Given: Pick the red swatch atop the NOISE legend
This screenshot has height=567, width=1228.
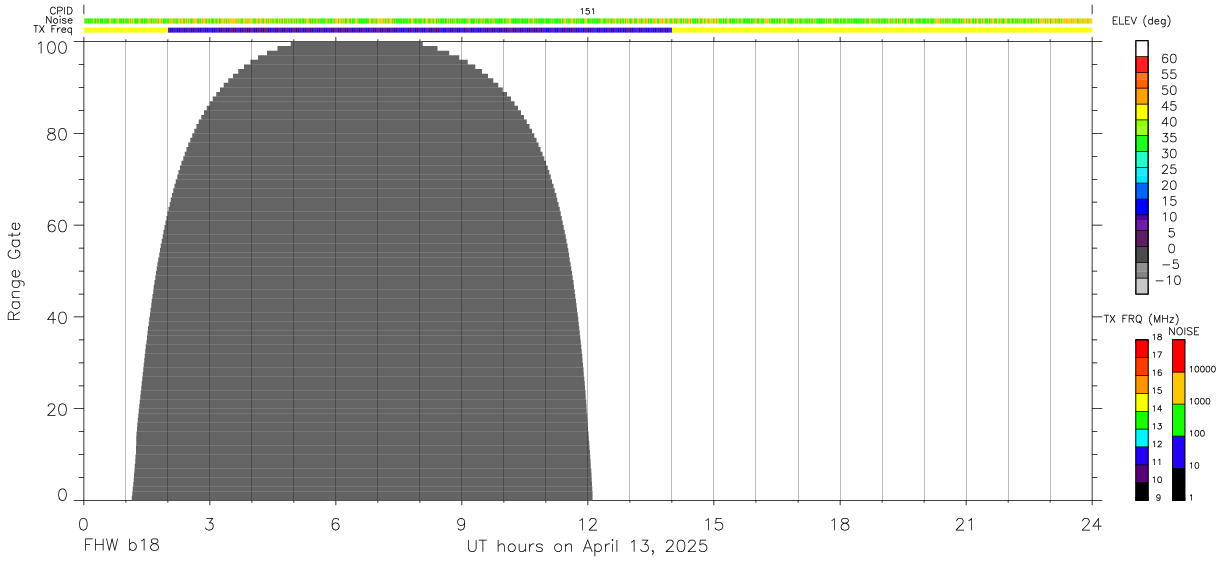Looking at the screenshot, I should [1178, 356].
